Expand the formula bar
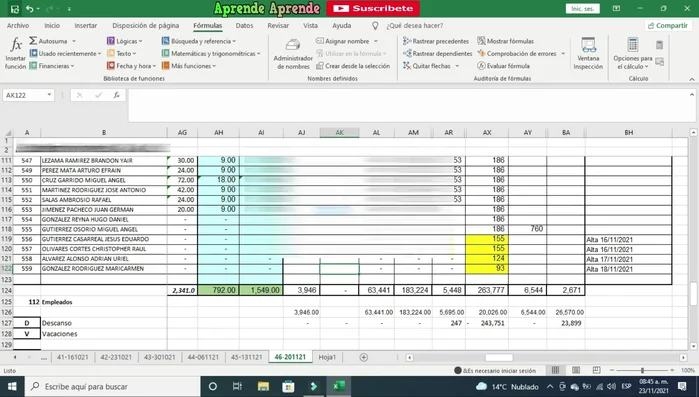Screen dimensions: 699x397 (x=692, y=94)
